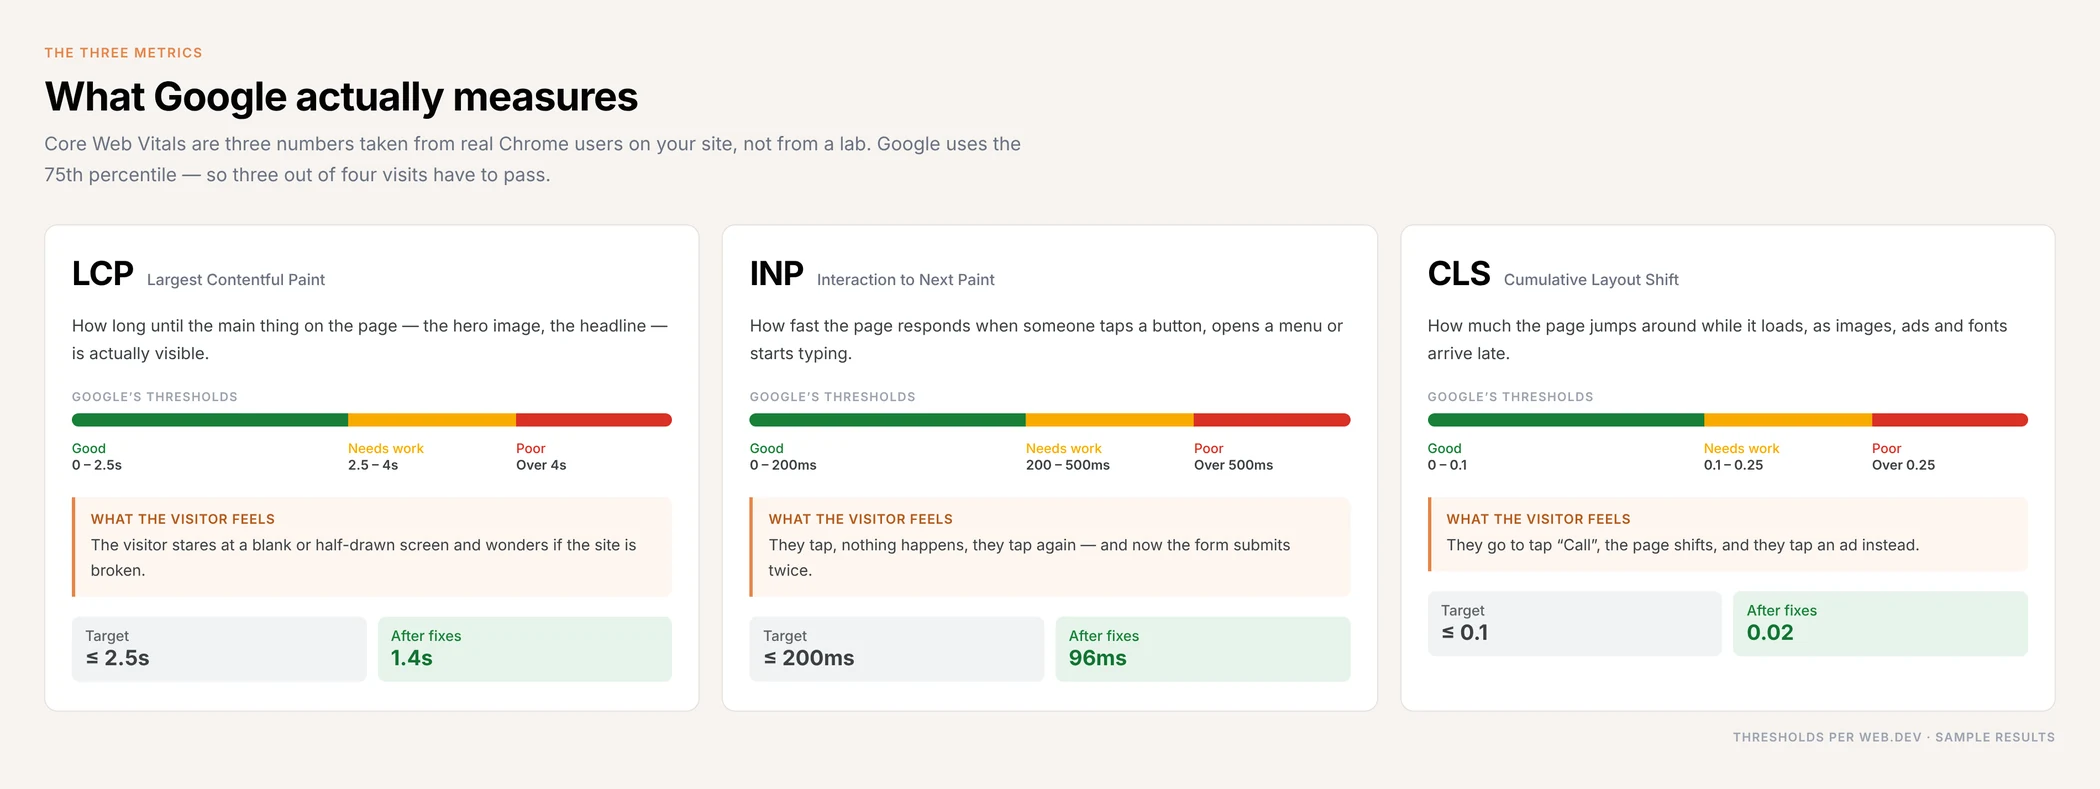Click the INP card title

777,274
